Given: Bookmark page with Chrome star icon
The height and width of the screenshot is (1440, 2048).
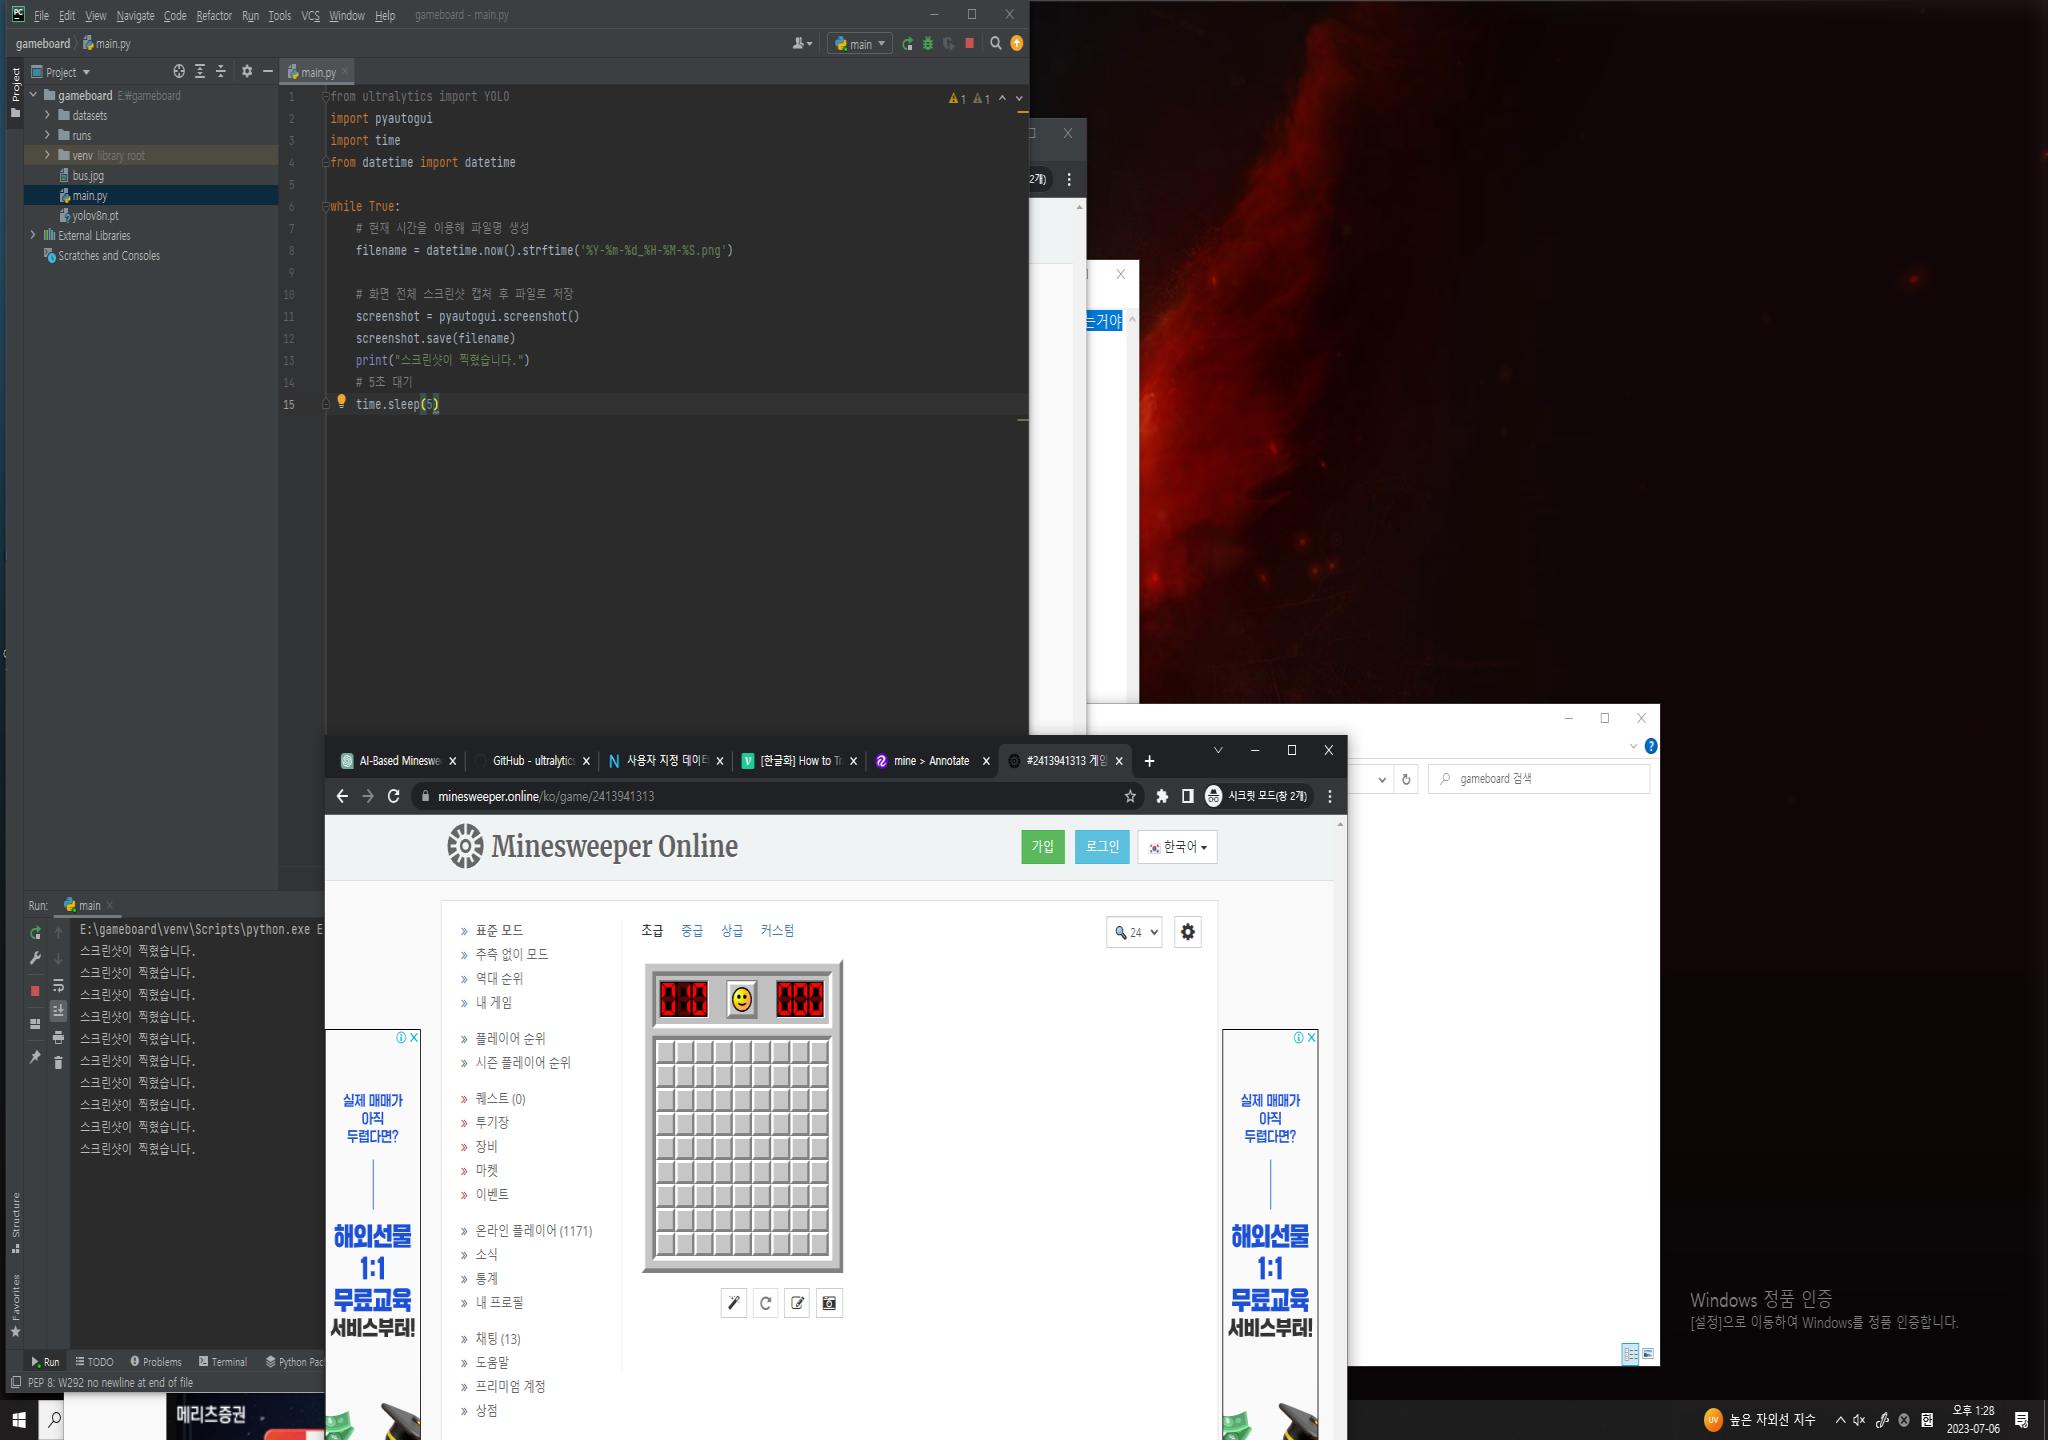Looking at the screenshot, I should pyautogui.click(x=1130, y=796).
